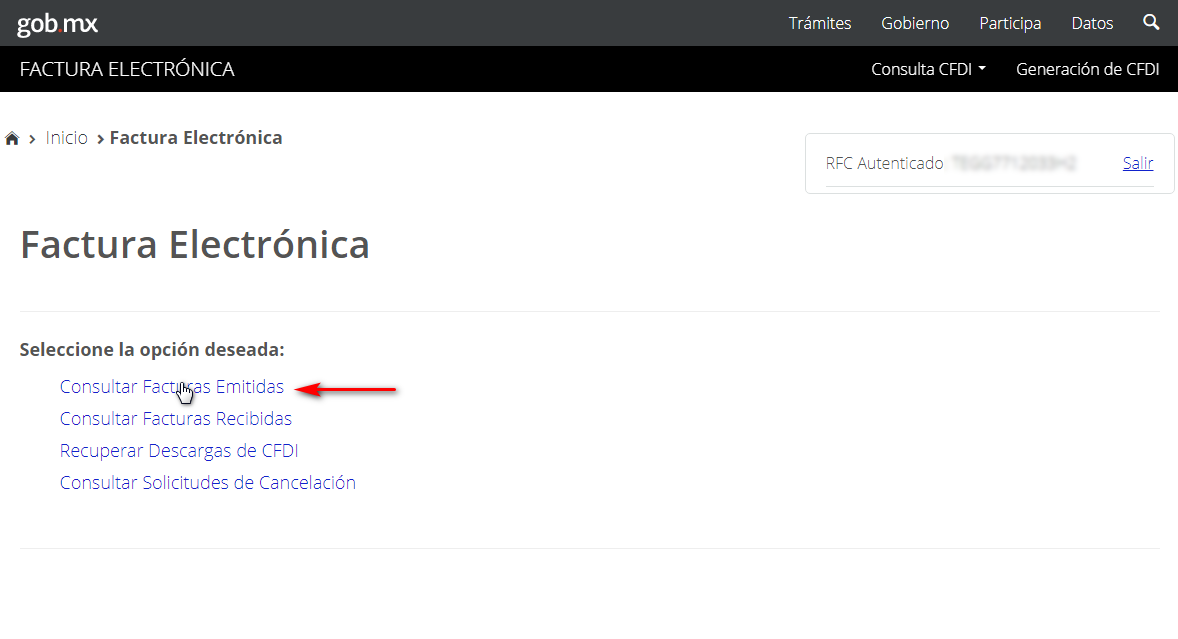Open Datos in the top navigation
The width and height of the screenshot is (1178, 639).
(x=1092, y=23)
